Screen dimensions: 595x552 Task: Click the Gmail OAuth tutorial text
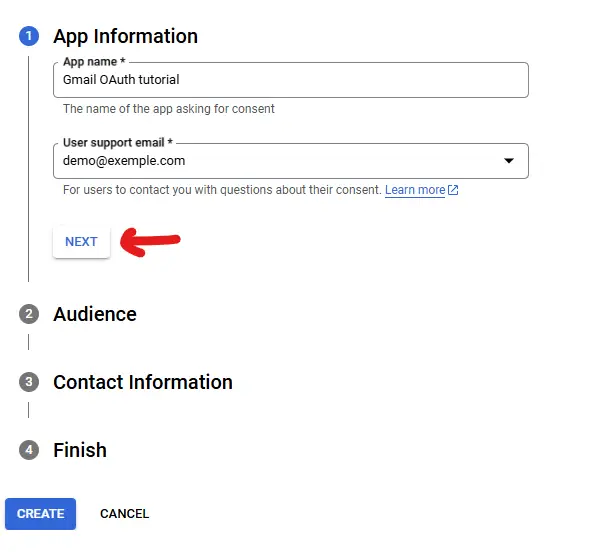(121, 80)
